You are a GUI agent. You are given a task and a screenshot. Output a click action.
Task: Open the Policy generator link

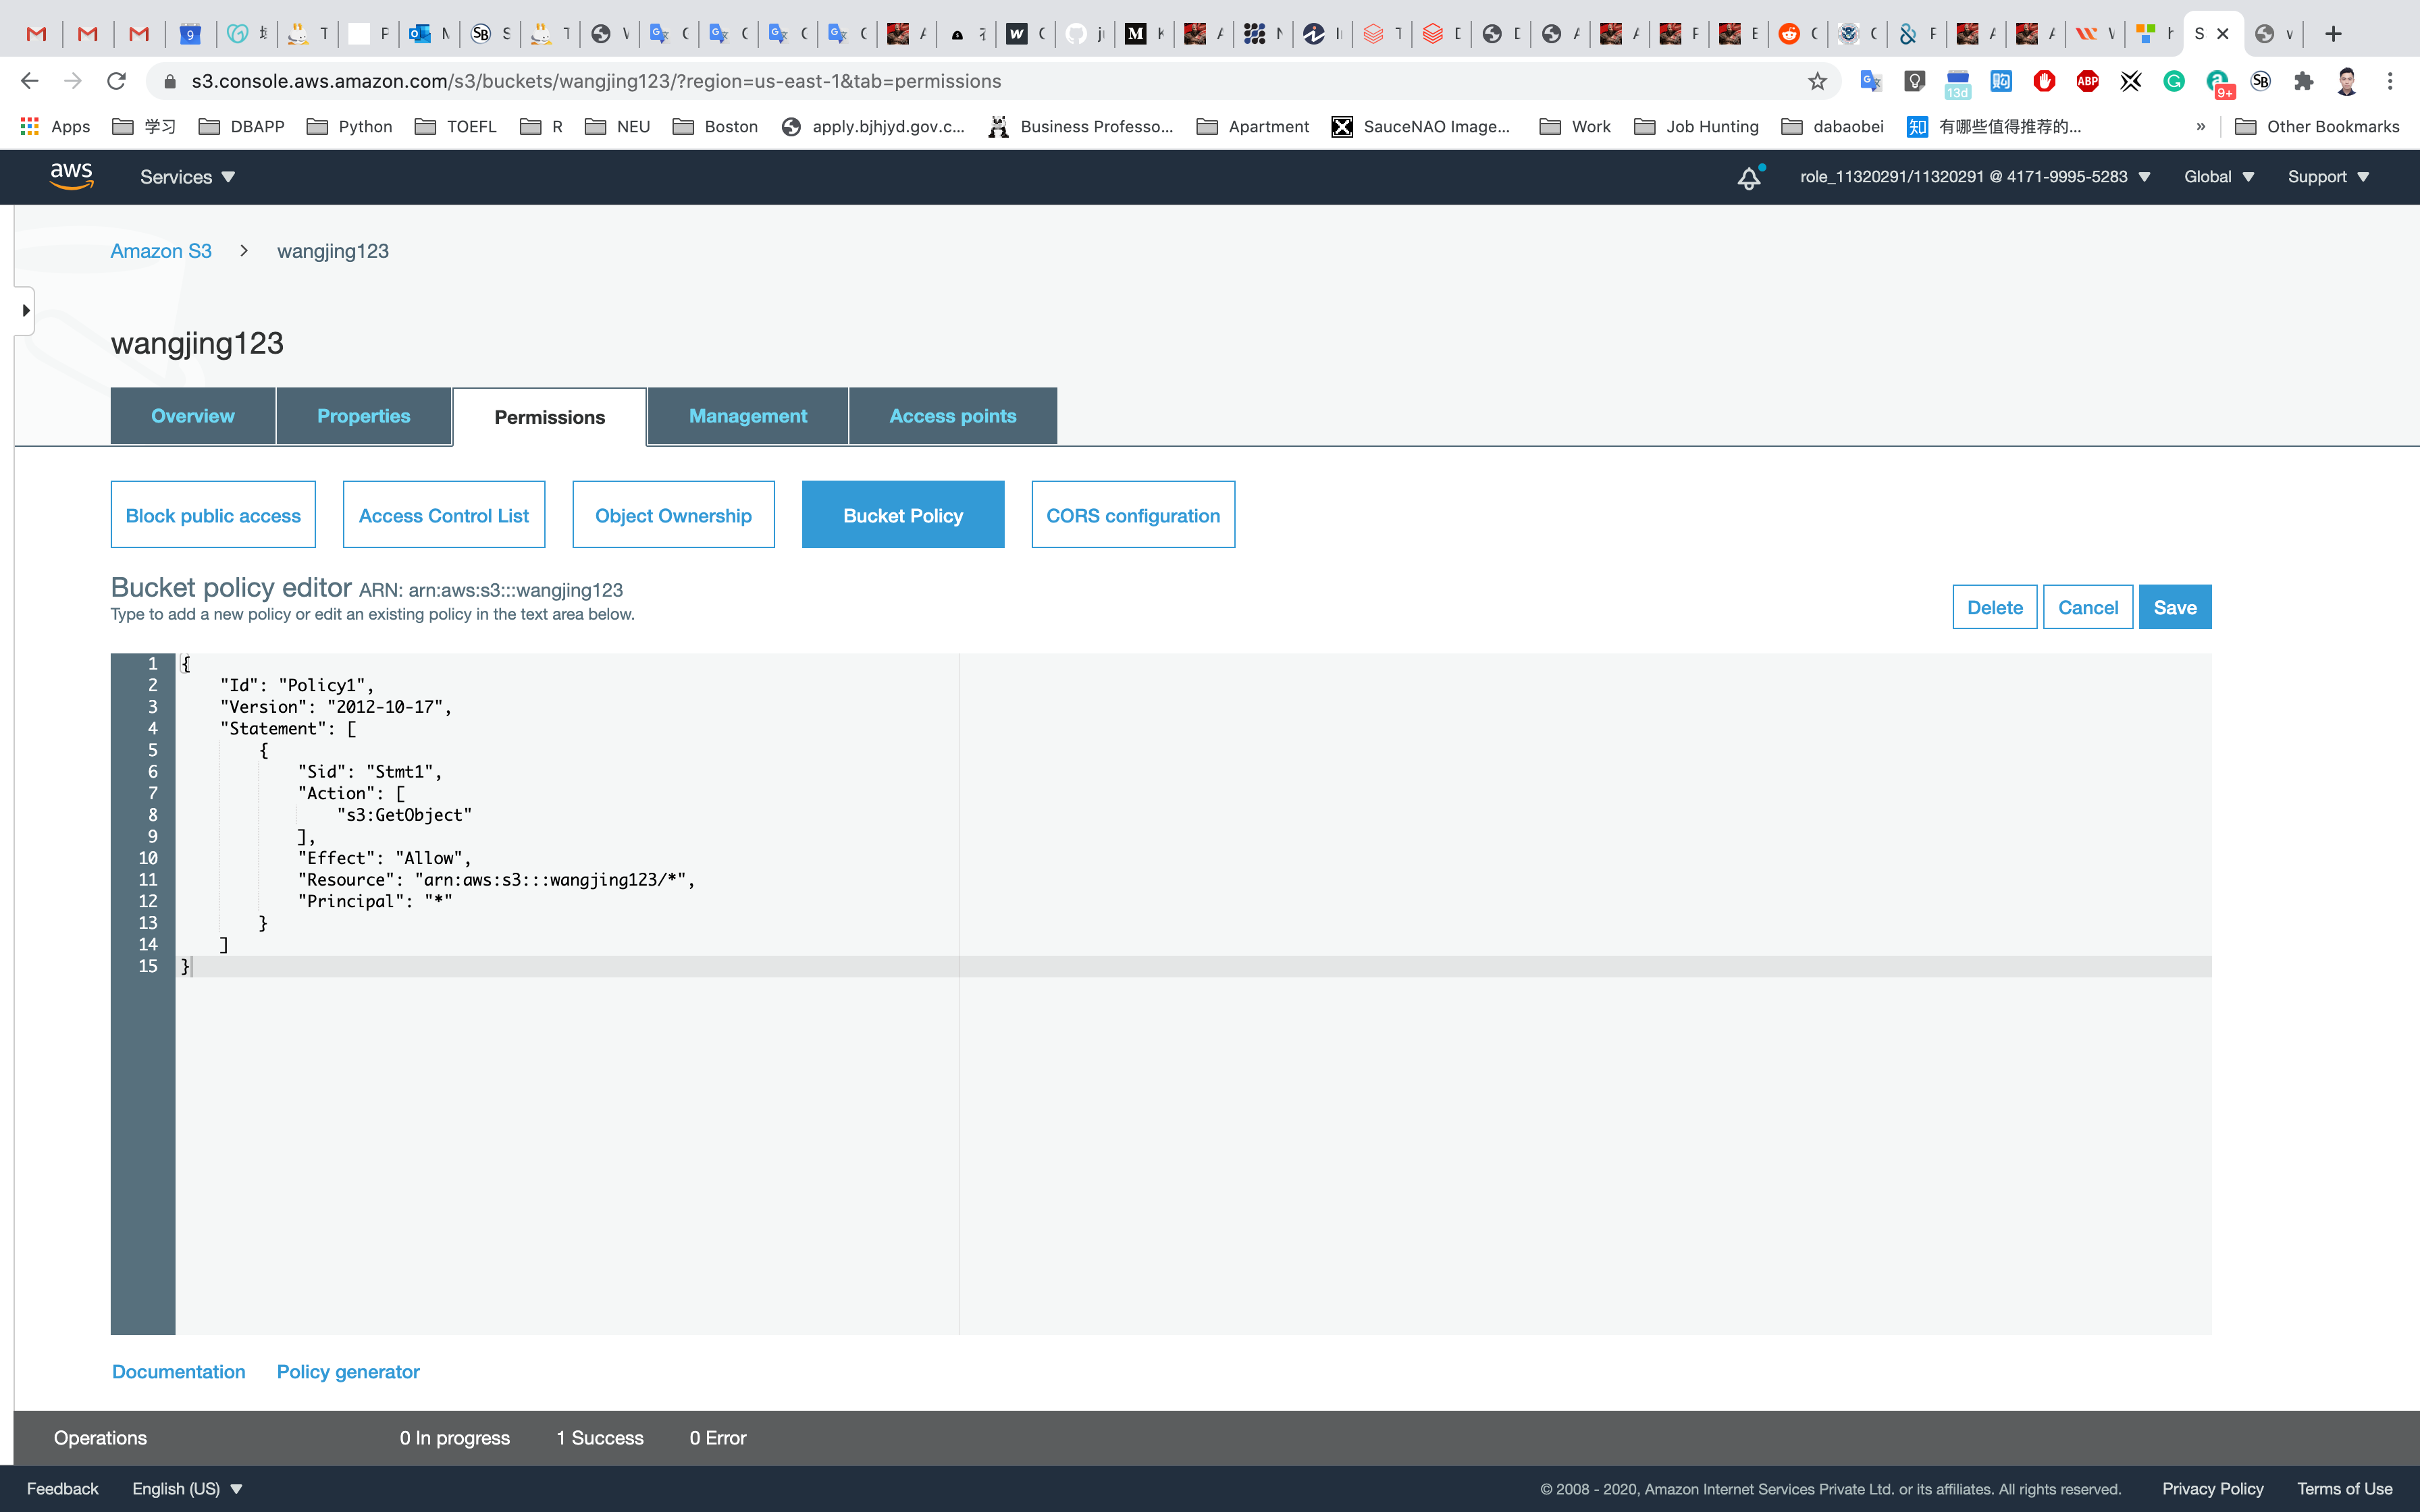coord(348,1371)
